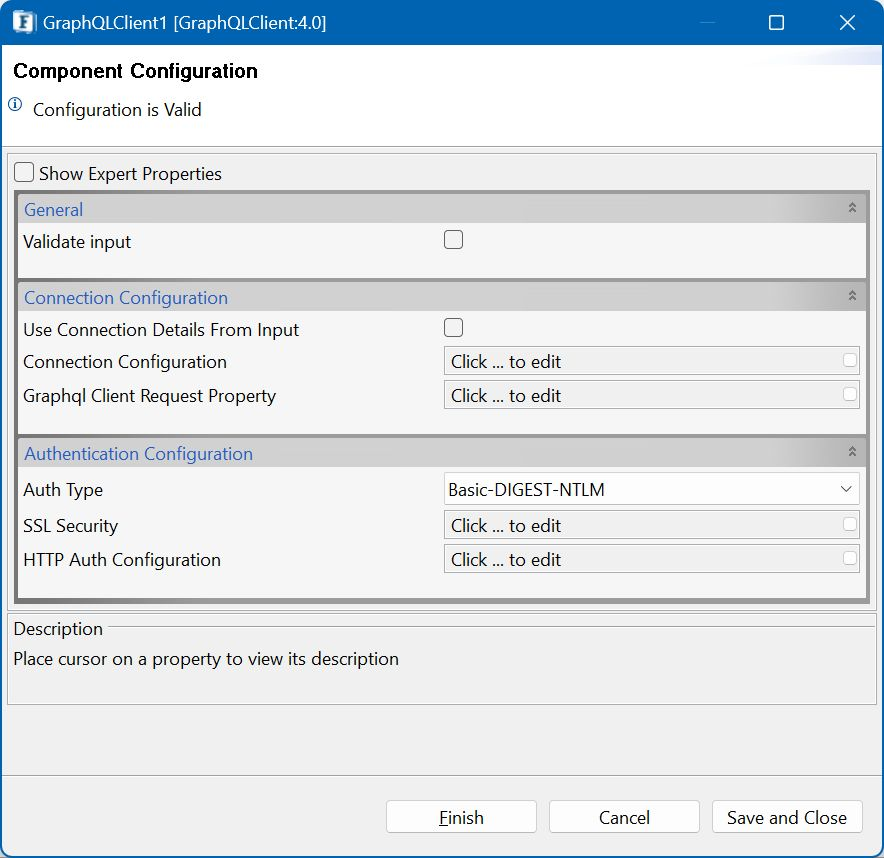This screenshot has height=858, width=884.
Task: Click the Show Expert Properties label text
Action: coord(130,174)
